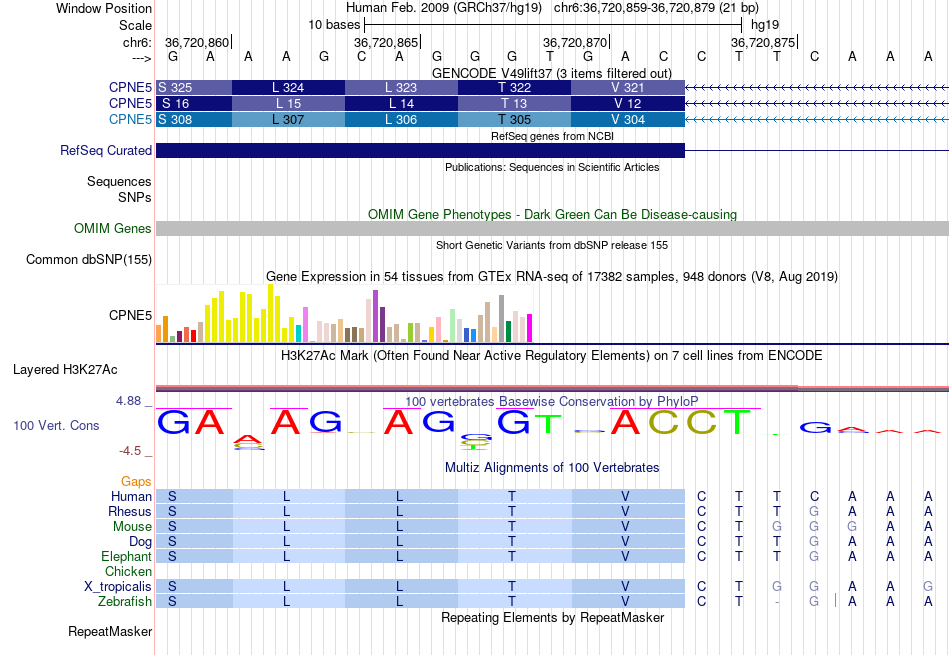Select the Chicken alignment row label
950x655 pixels.
pyautogui.click(x=128, y=571)
